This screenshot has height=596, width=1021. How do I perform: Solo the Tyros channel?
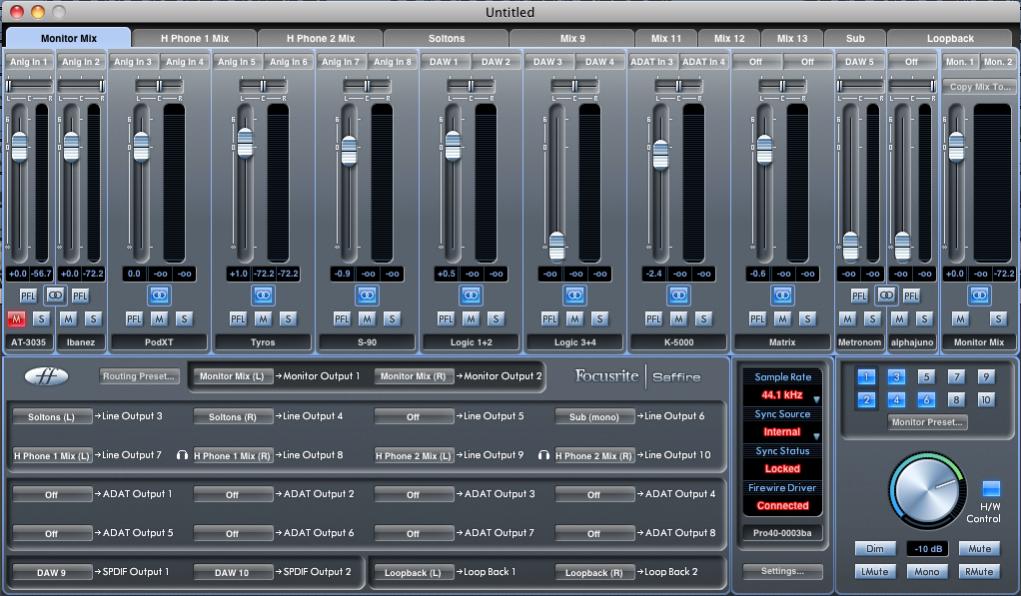point(288,319)
